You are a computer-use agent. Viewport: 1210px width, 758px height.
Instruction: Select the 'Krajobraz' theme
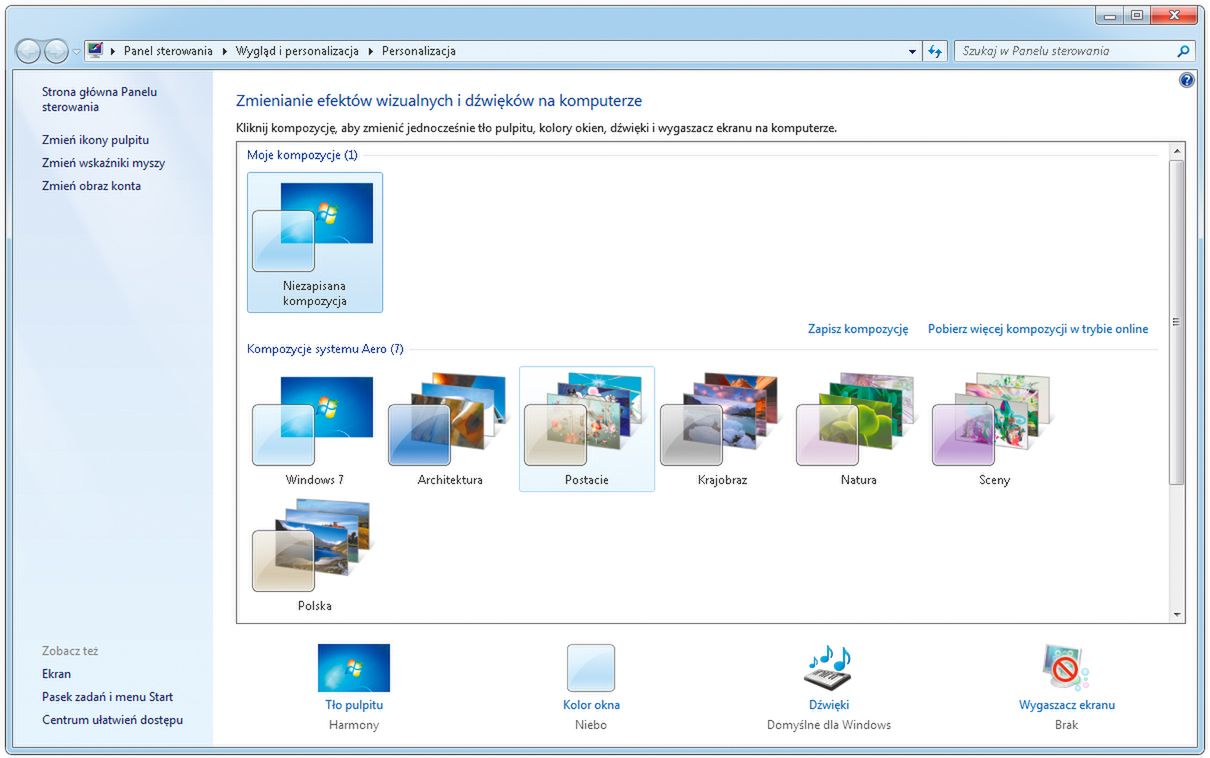pos(722,430)
